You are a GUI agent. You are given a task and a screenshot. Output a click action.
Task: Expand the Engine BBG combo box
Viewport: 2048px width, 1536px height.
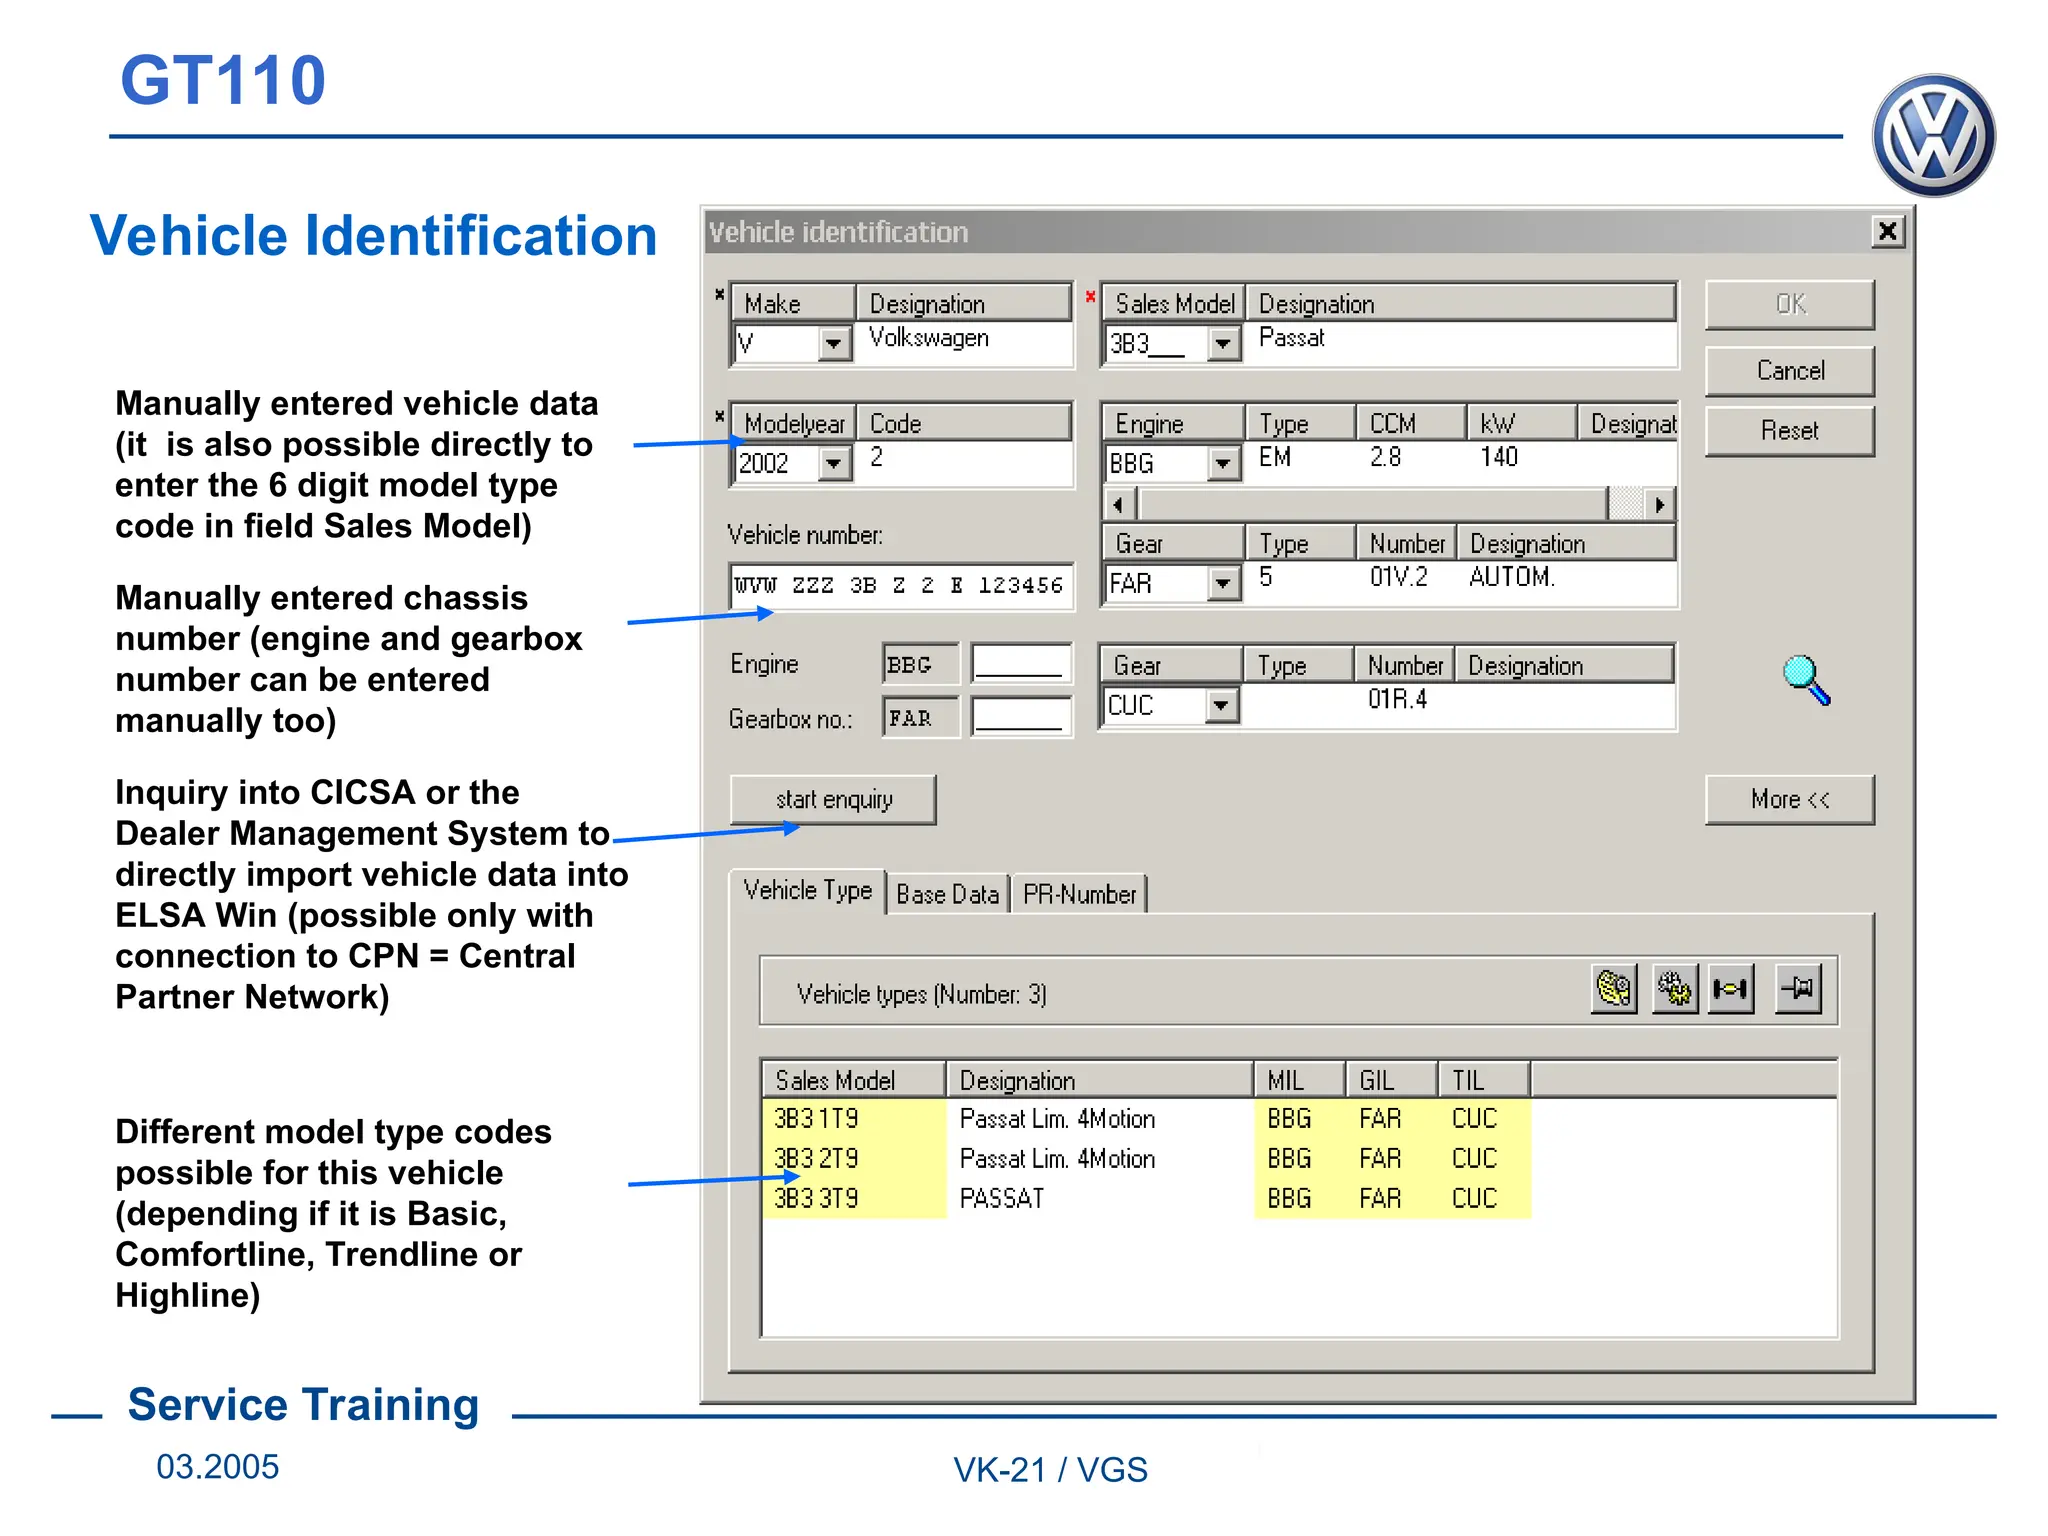point(1222,463)
